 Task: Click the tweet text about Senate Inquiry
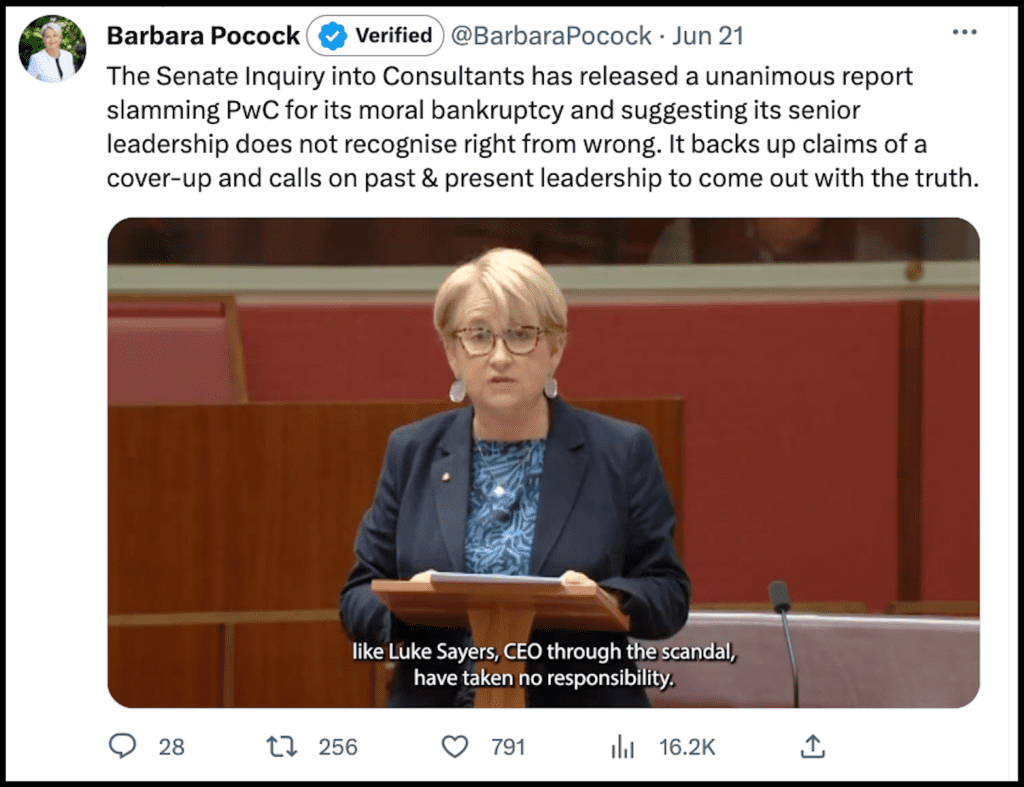click(543, 127)
